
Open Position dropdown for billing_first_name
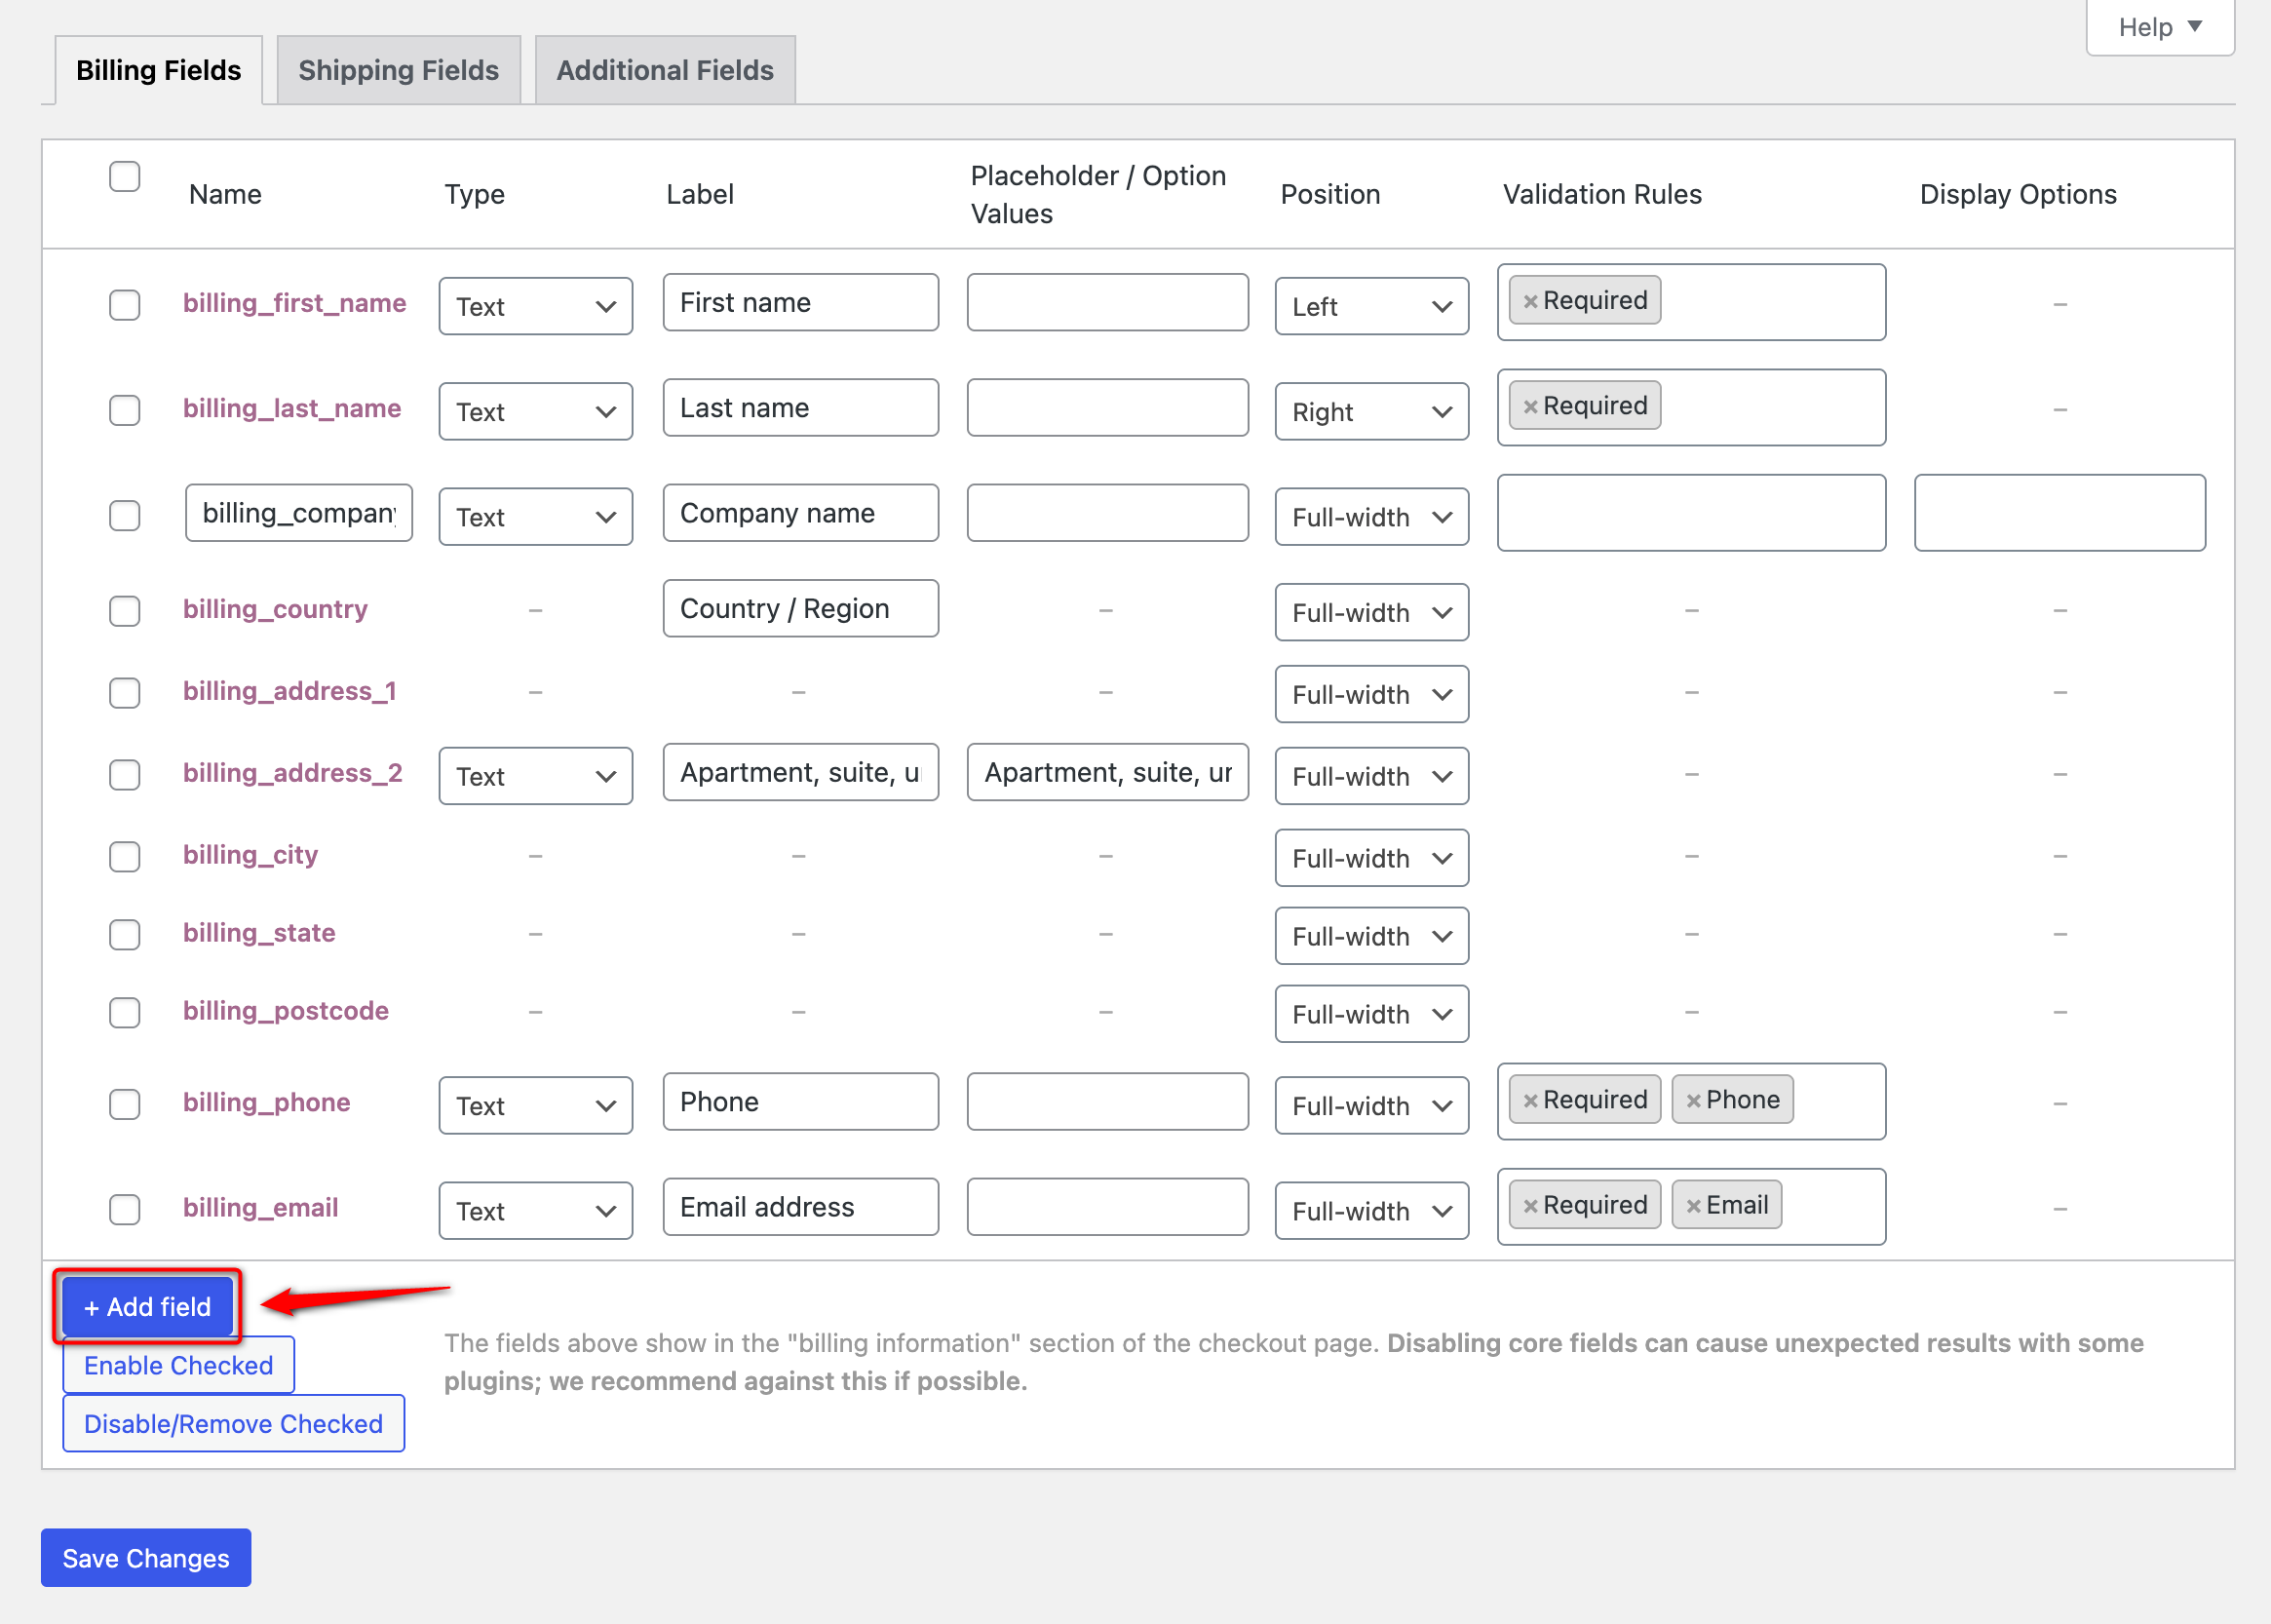click(1371, 306)
